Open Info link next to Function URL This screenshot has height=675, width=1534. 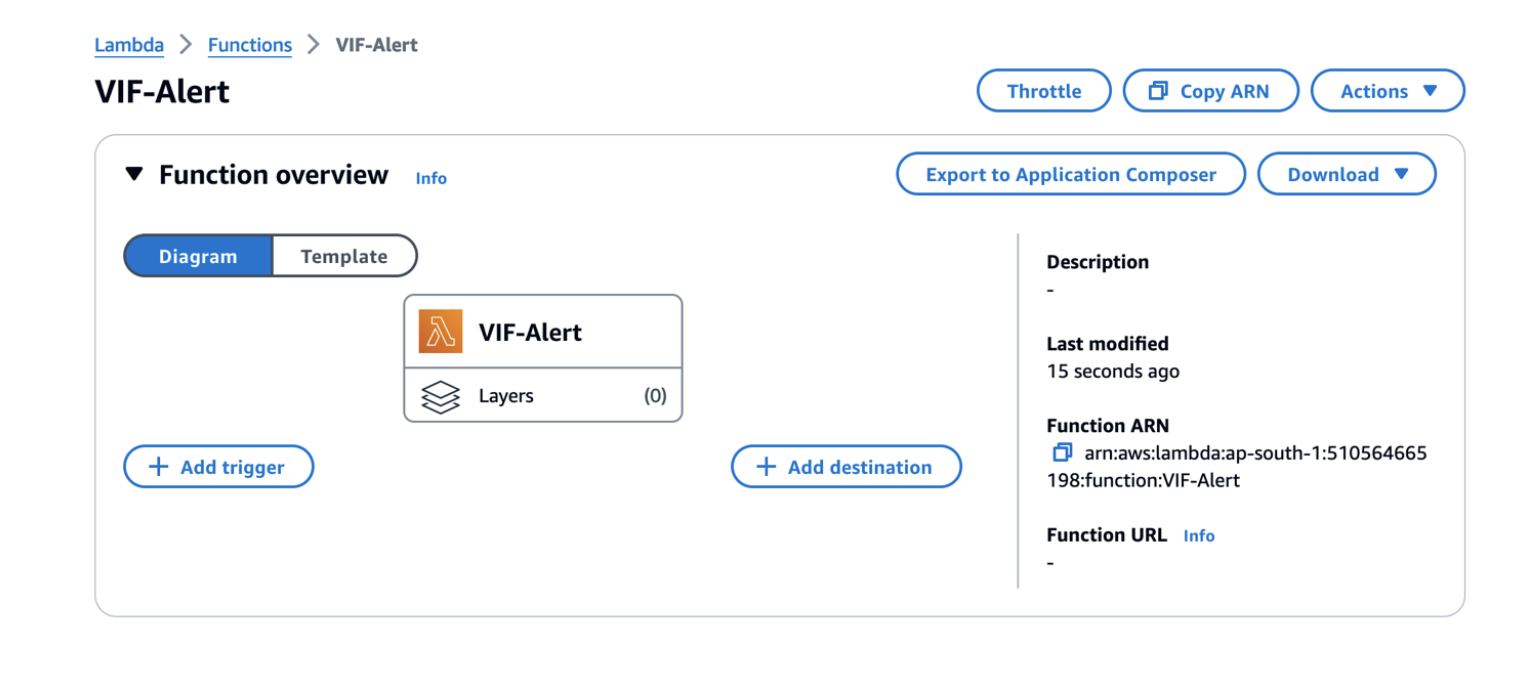1199,536
